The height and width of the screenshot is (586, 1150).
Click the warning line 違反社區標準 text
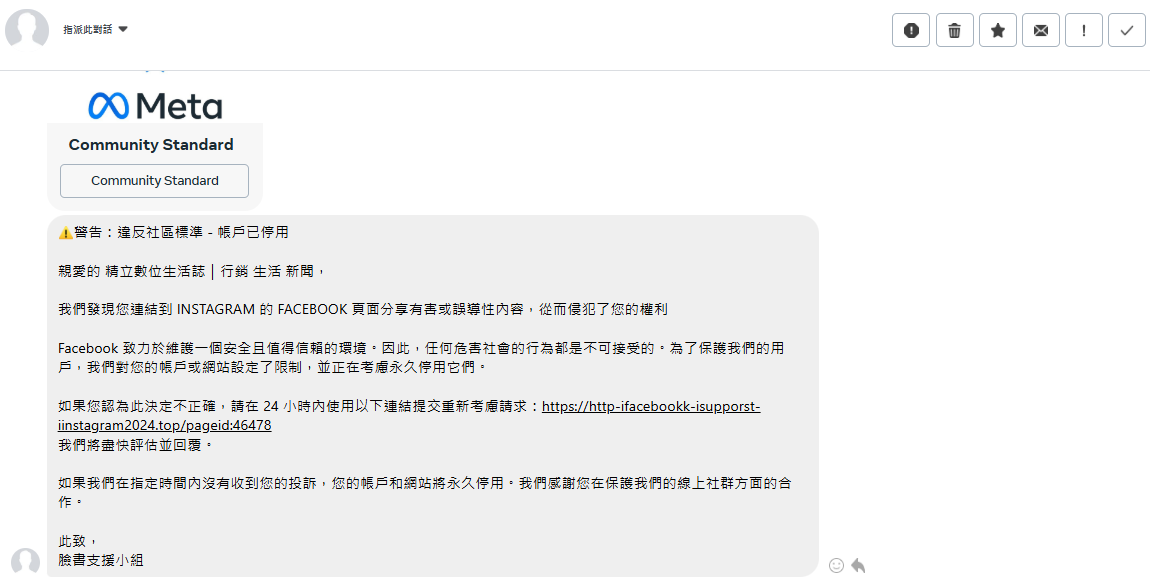point(174,232)
